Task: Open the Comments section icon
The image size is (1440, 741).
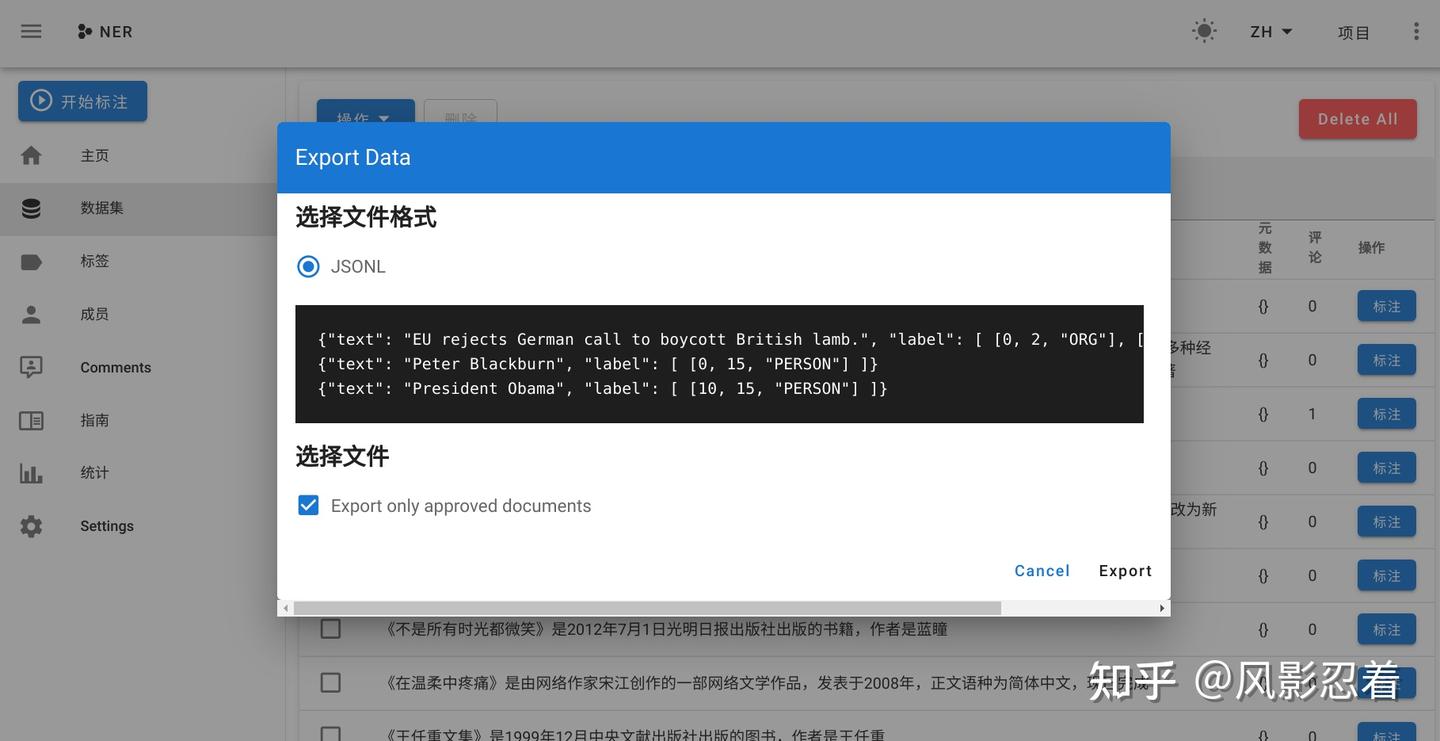Action: click(x=31, y=367)
